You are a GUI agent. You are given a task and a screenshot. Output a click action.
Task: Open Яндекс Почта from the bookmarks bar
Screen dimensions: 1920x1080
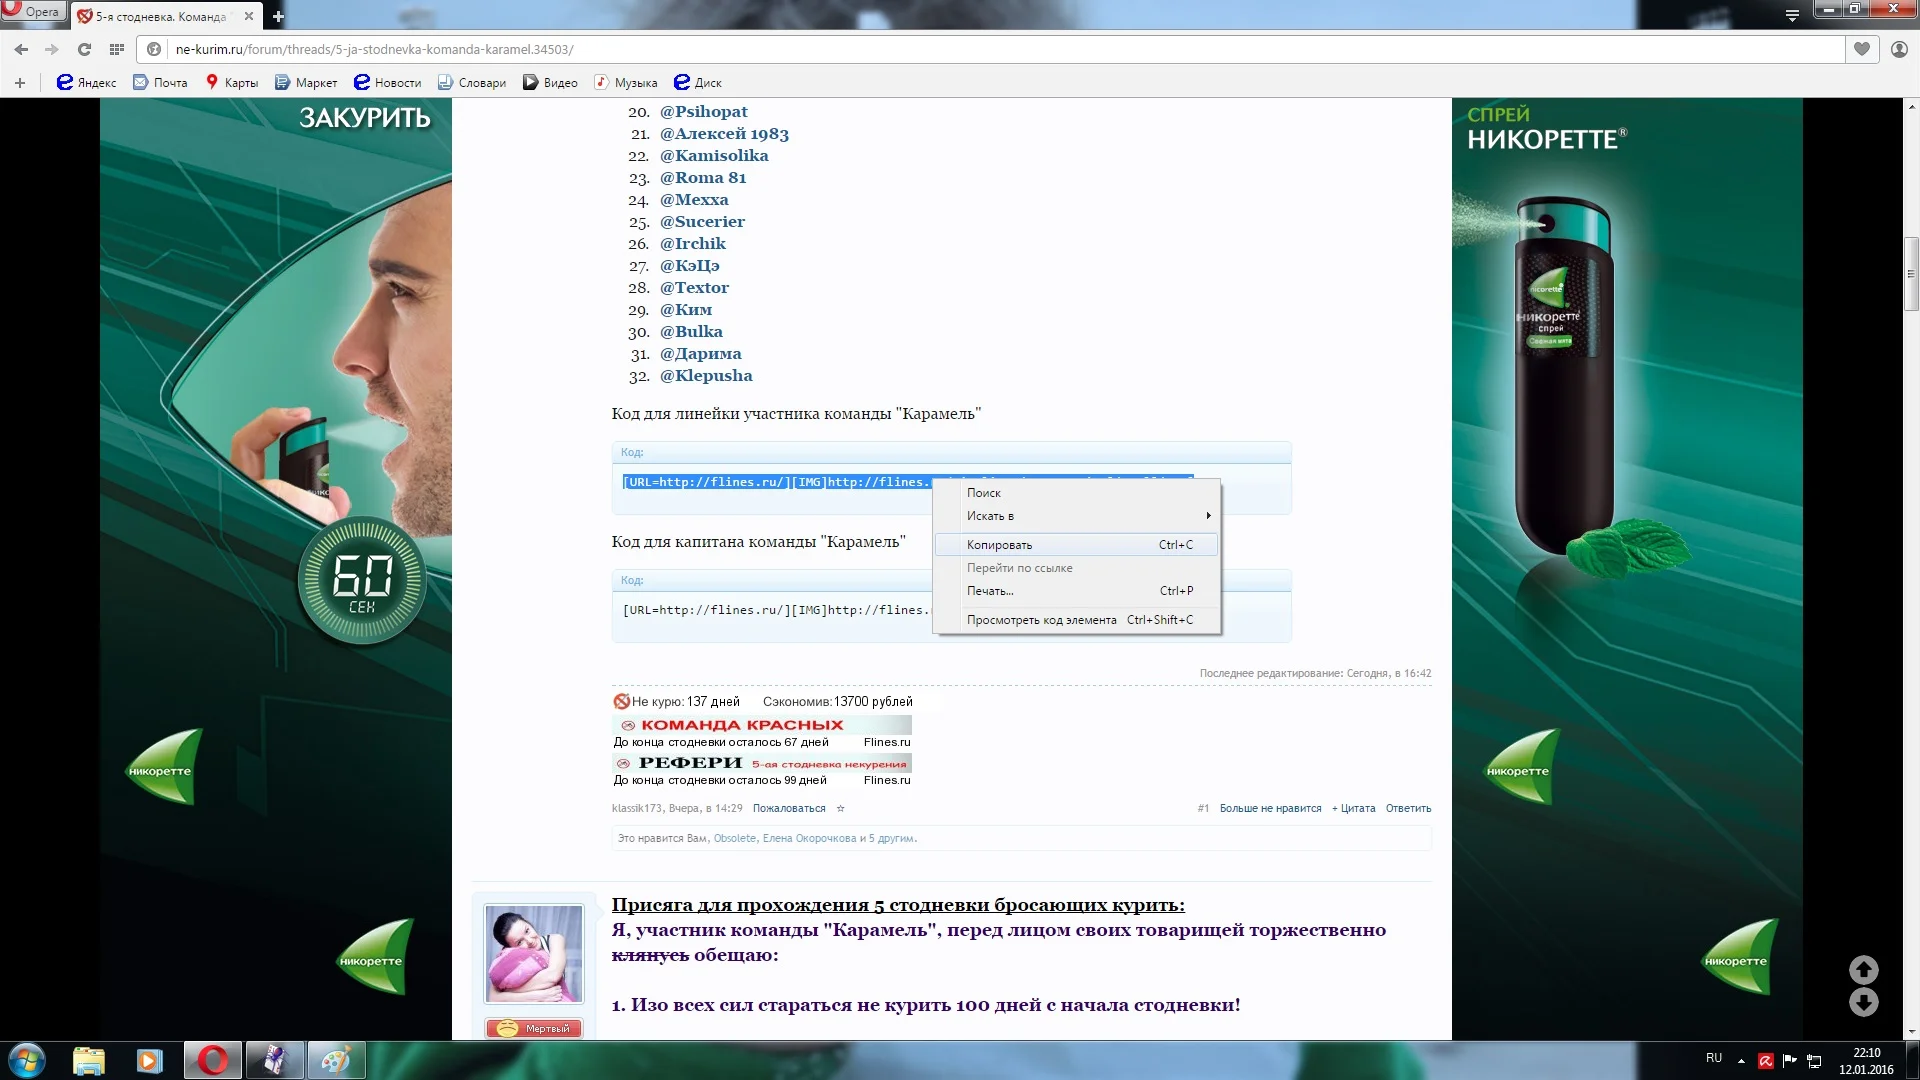tap(158, 82)
